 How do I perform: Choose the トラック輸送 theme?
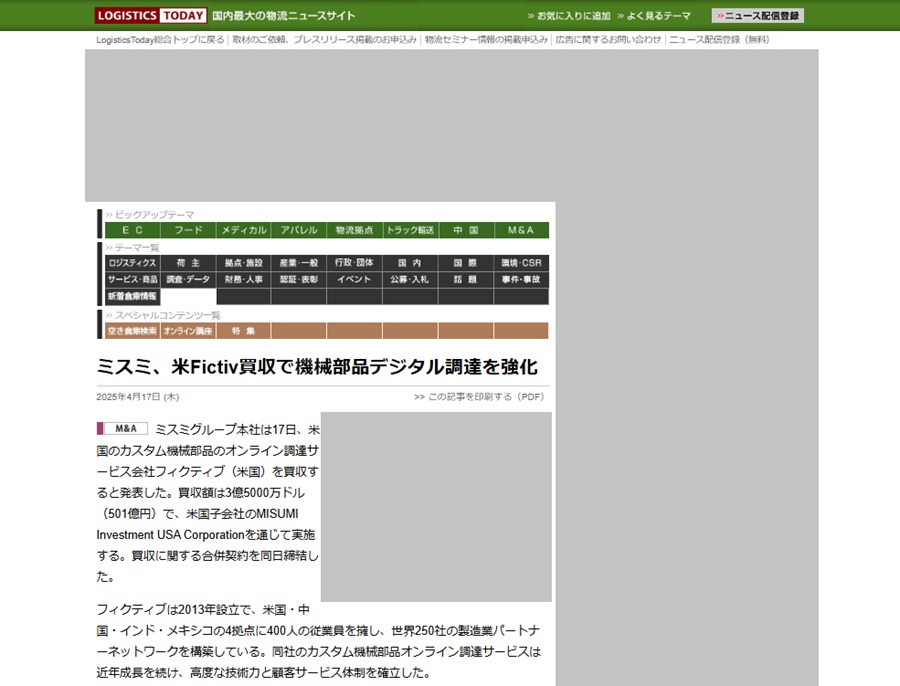pyautogui.click(x=410, y=230)
